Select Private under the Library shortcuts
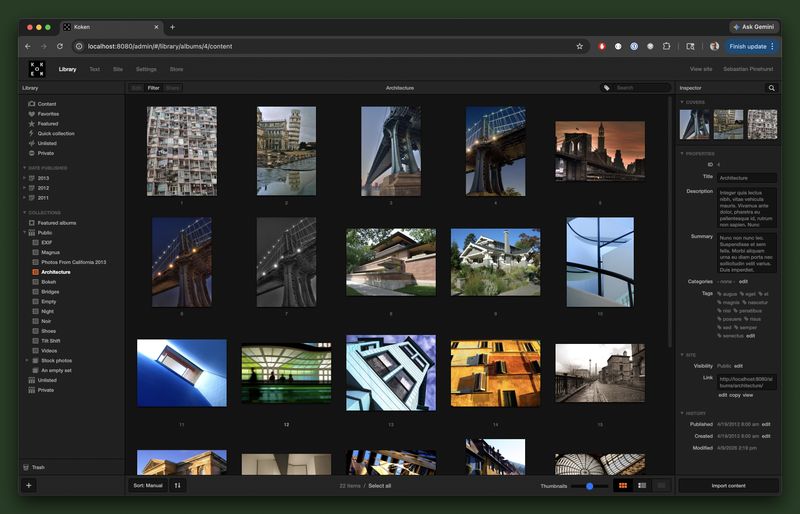This screenshot has height=514, width=800. [45, 153]
